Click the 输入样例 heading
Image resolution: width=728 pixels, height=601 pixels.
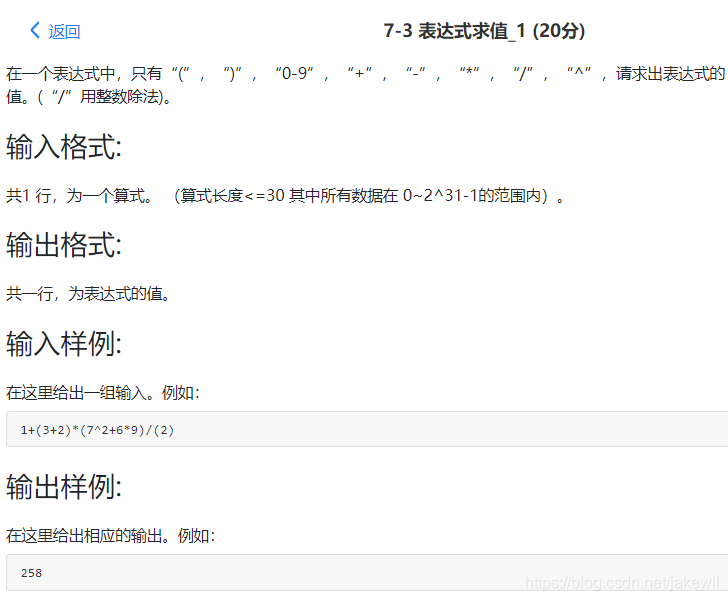click(x=64, y=343)
